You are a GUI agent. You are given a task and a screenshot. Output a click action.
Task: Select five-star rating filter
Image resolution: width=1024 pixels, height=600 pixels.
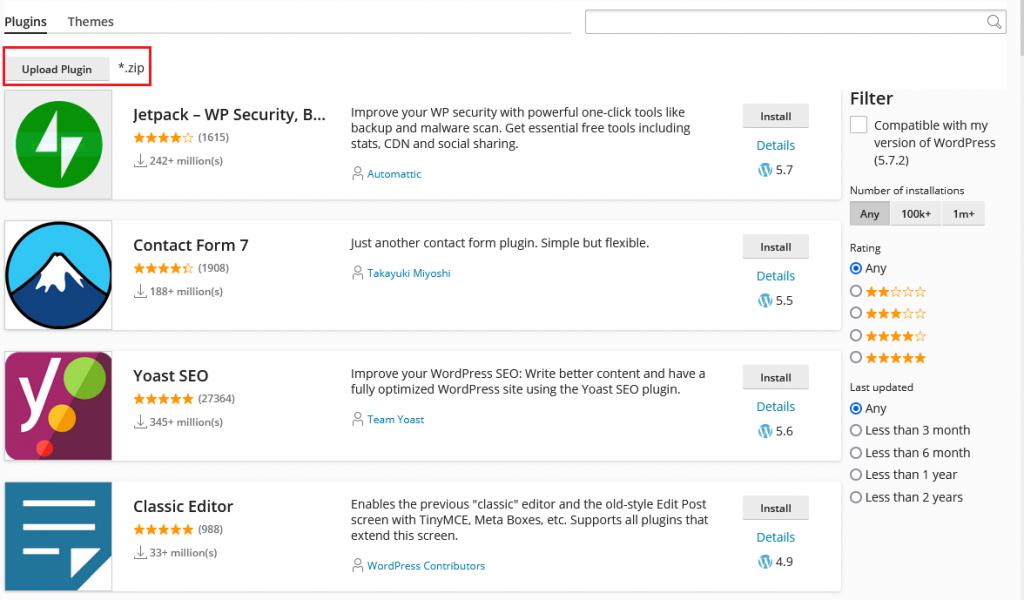tap(856, 358)
